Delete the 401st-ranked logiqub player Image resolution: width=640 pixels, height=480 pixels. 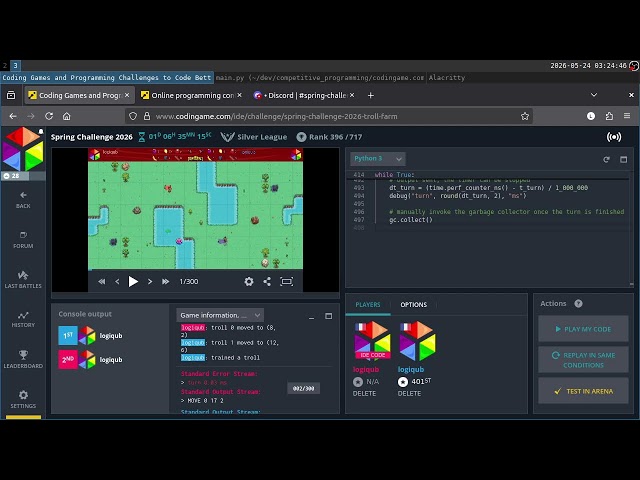pos(409,393)
